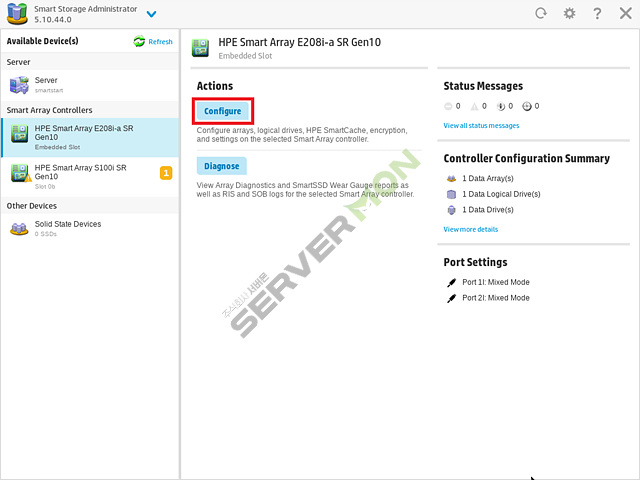The width and height of the screenshot is (640, 480).
Task: Click the Data Logical Drive(s) icon
Action: (451, 194)
